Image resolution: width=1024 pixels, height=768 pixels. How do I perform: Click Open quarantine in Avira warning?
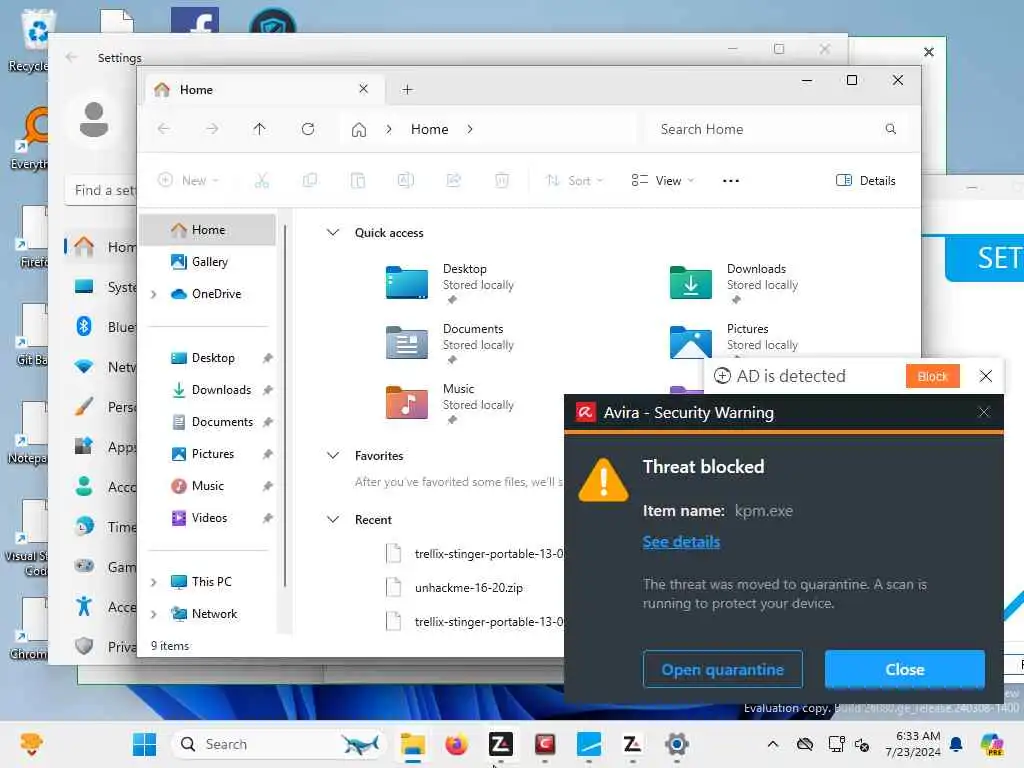722,669
